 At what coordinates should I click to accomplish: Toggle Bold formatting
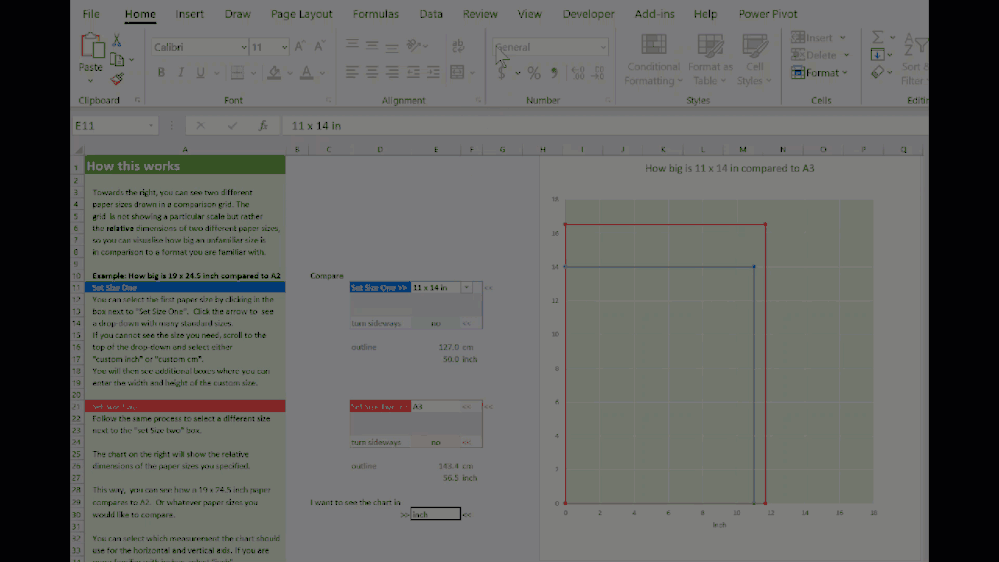tap(161, 73)
